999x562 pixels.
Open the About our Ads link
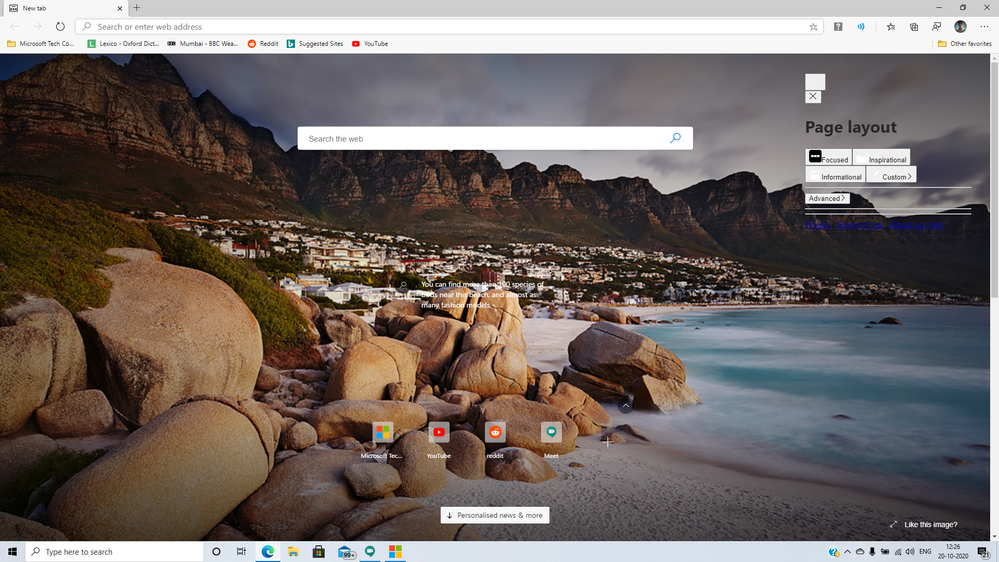pyautogui.click(x=916, y=224)
